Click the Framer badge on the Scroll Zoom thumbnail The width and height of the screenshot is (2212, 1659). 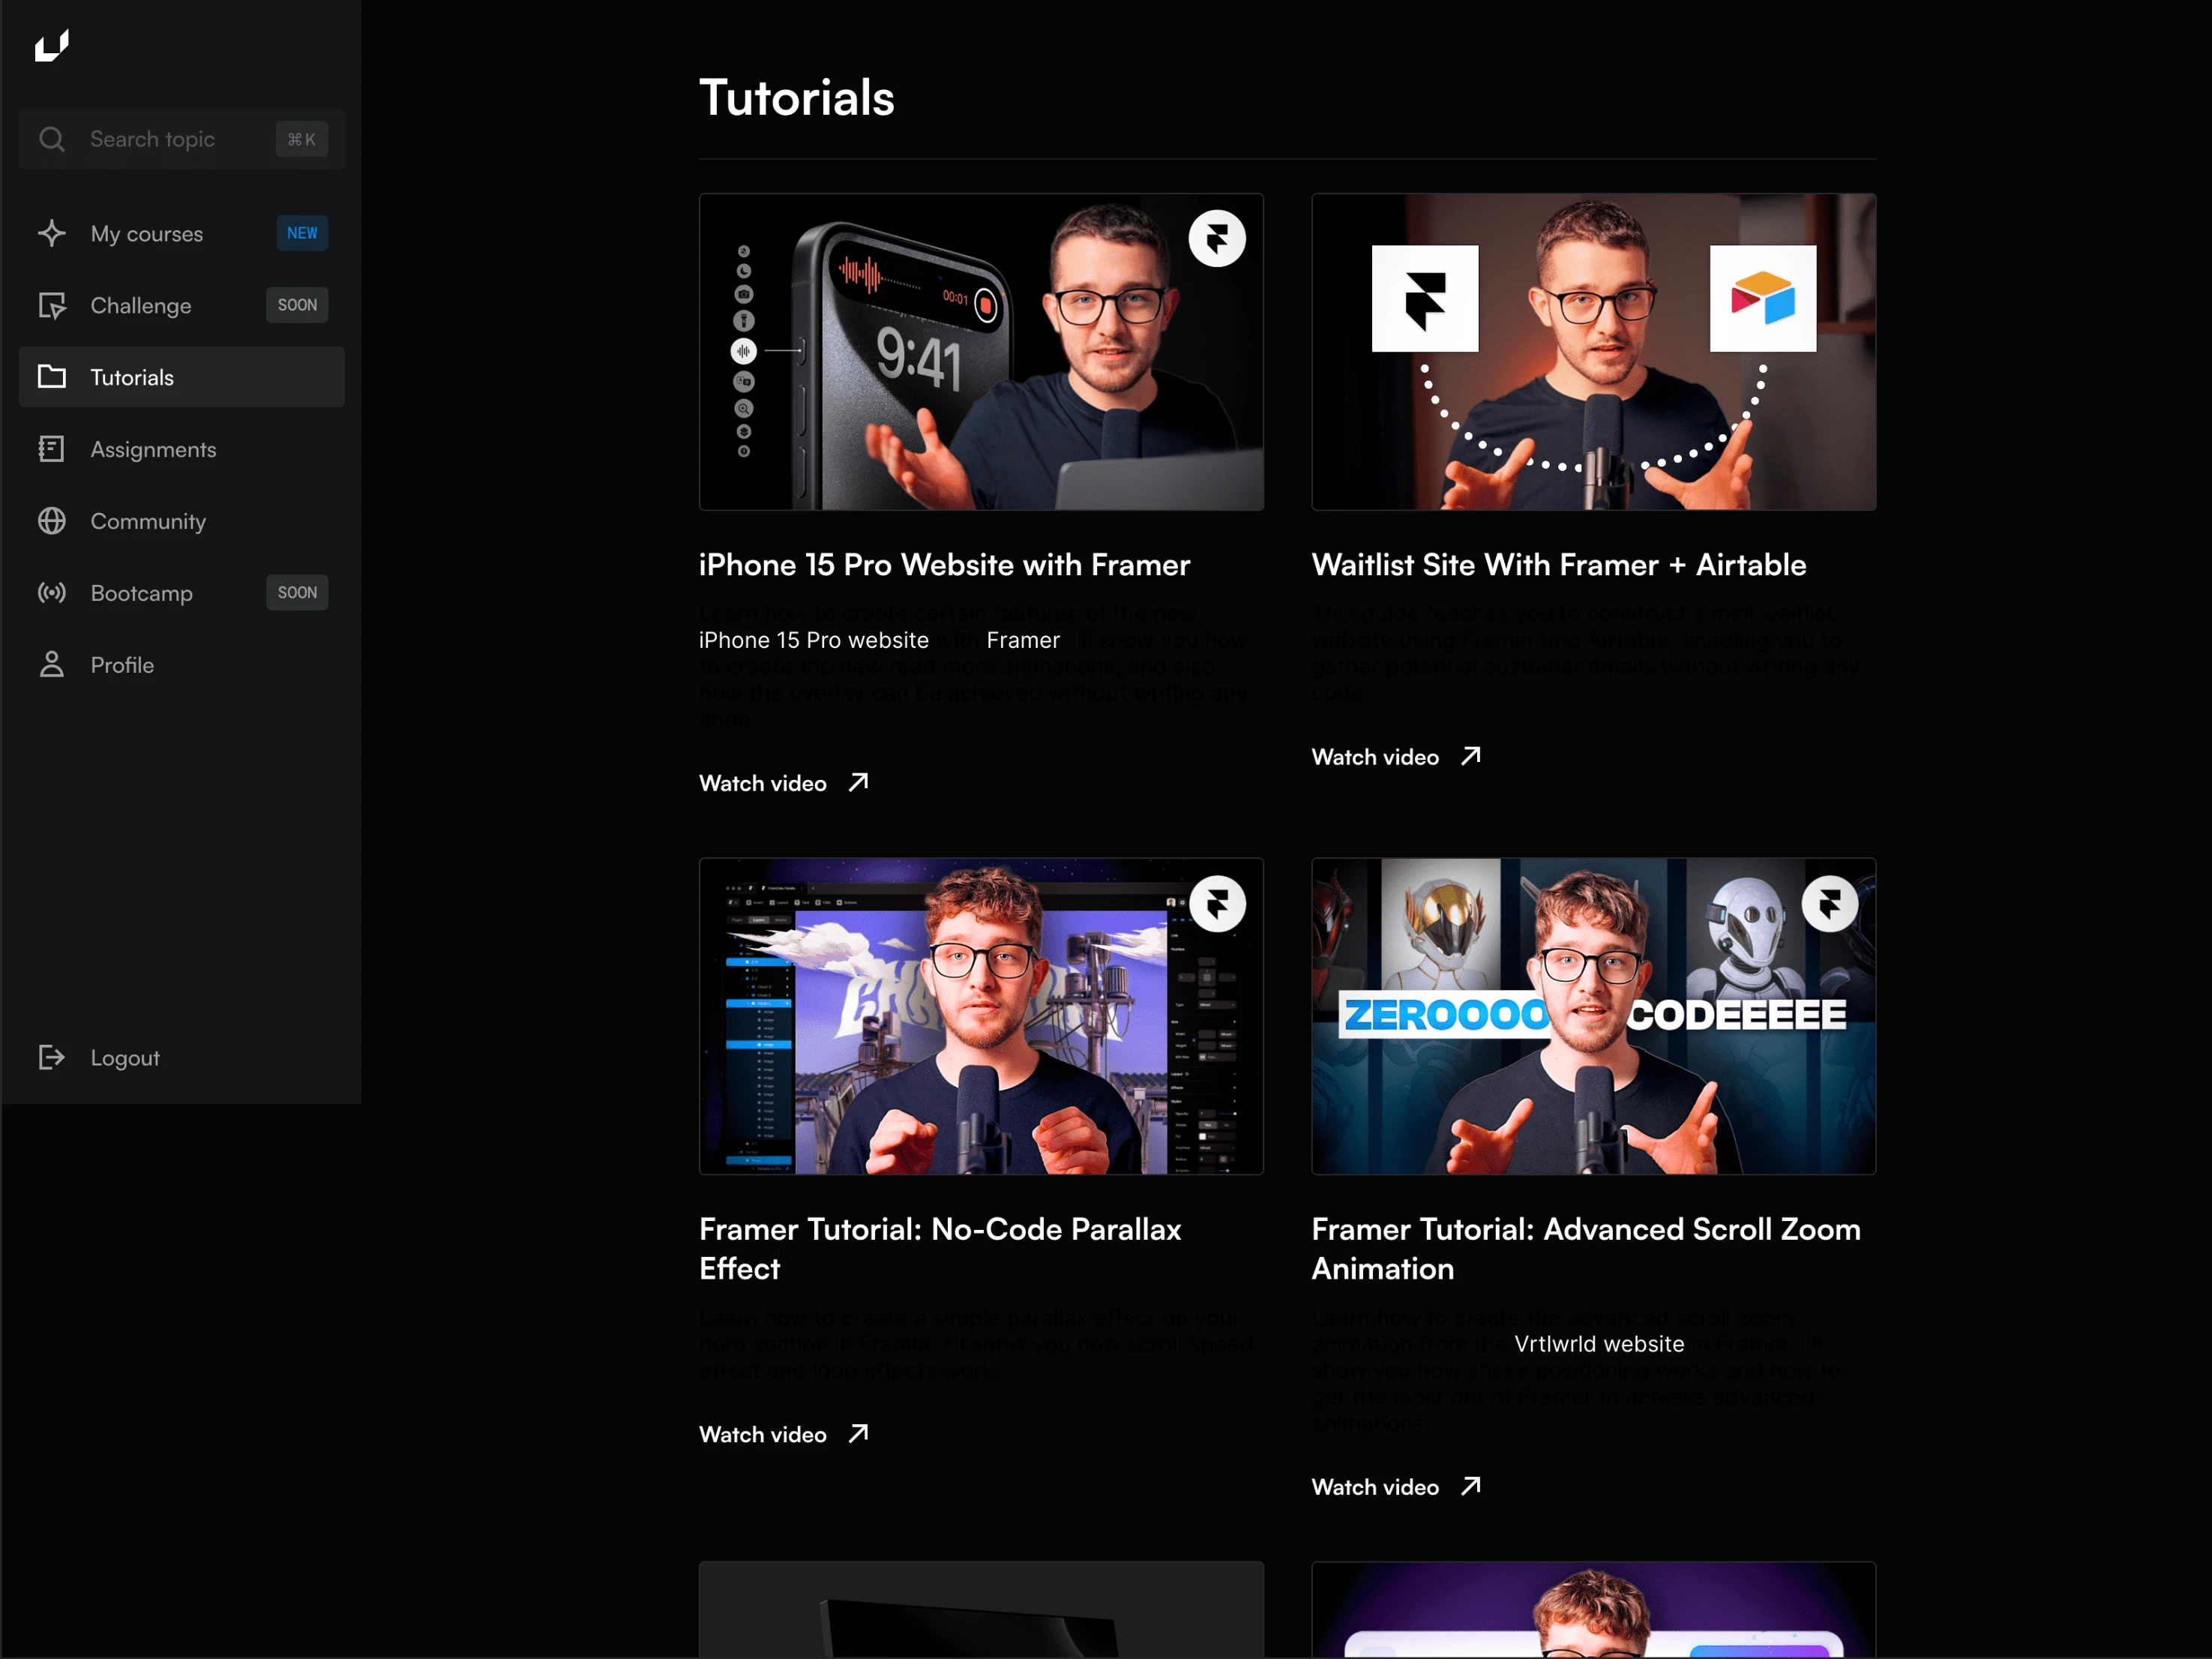1830,904
